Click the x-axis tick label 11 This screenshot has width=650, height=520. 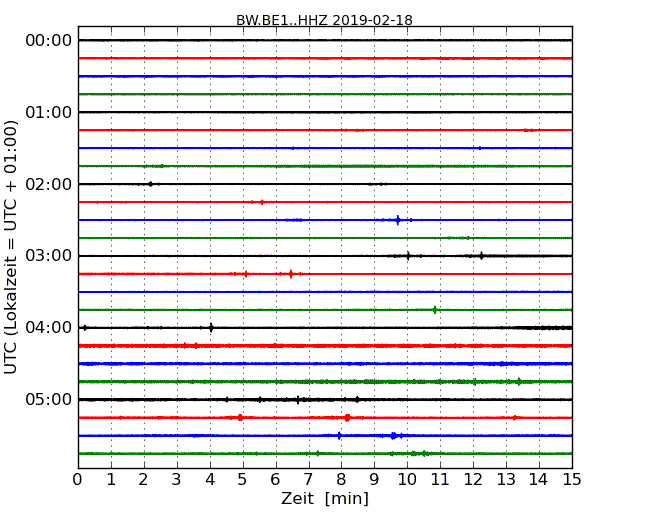click(x=440, y=480)
